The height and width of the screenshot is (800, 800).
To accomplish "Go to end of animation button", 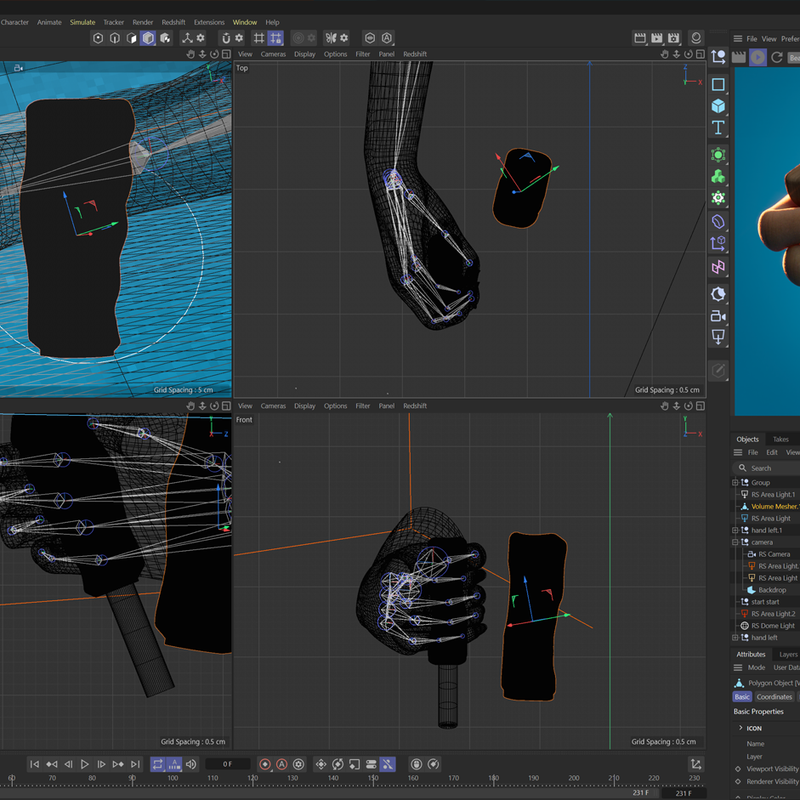I will (x=135, y=764).
